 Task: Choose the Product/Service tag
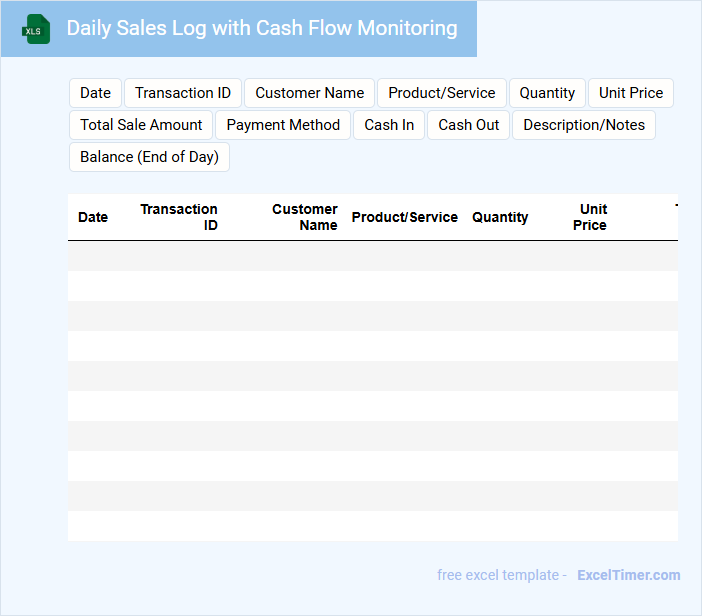tap(441, 93)
